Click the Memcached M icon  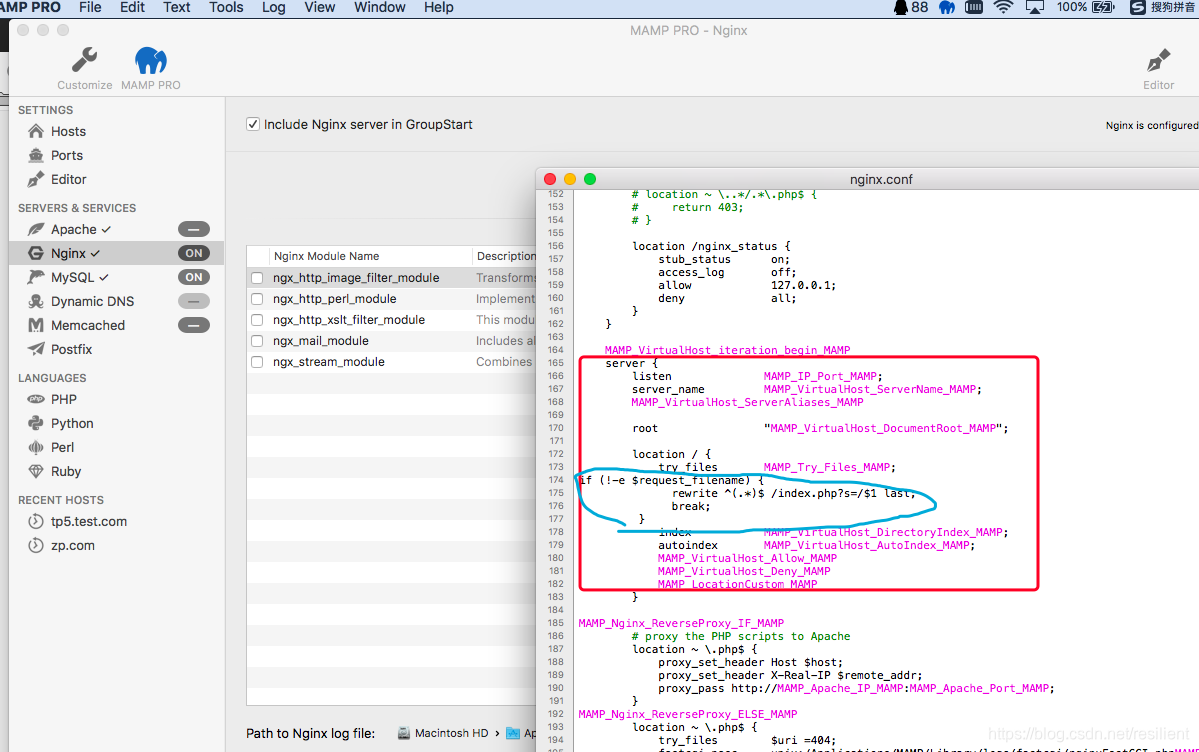[36, 325]
